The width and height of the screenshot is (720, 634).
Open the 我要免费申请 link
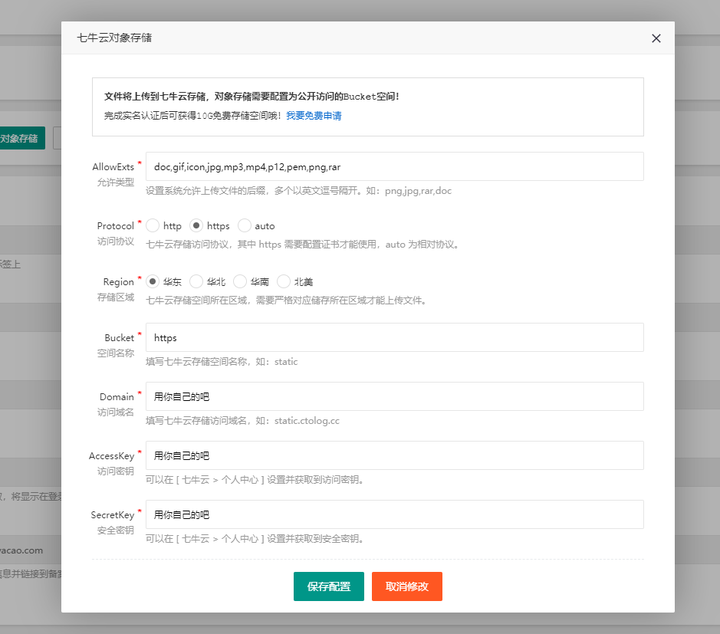pyautogui.click(x=314, y=116)
